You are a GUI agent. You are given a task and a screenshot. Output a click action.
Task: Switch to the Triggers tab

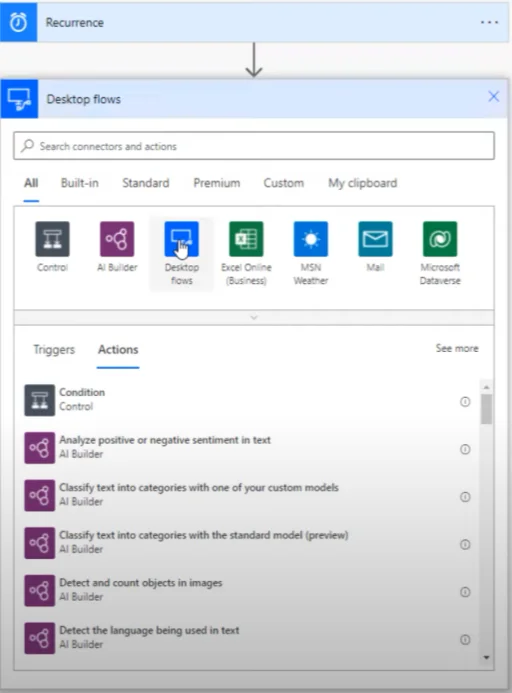point(54,350)
